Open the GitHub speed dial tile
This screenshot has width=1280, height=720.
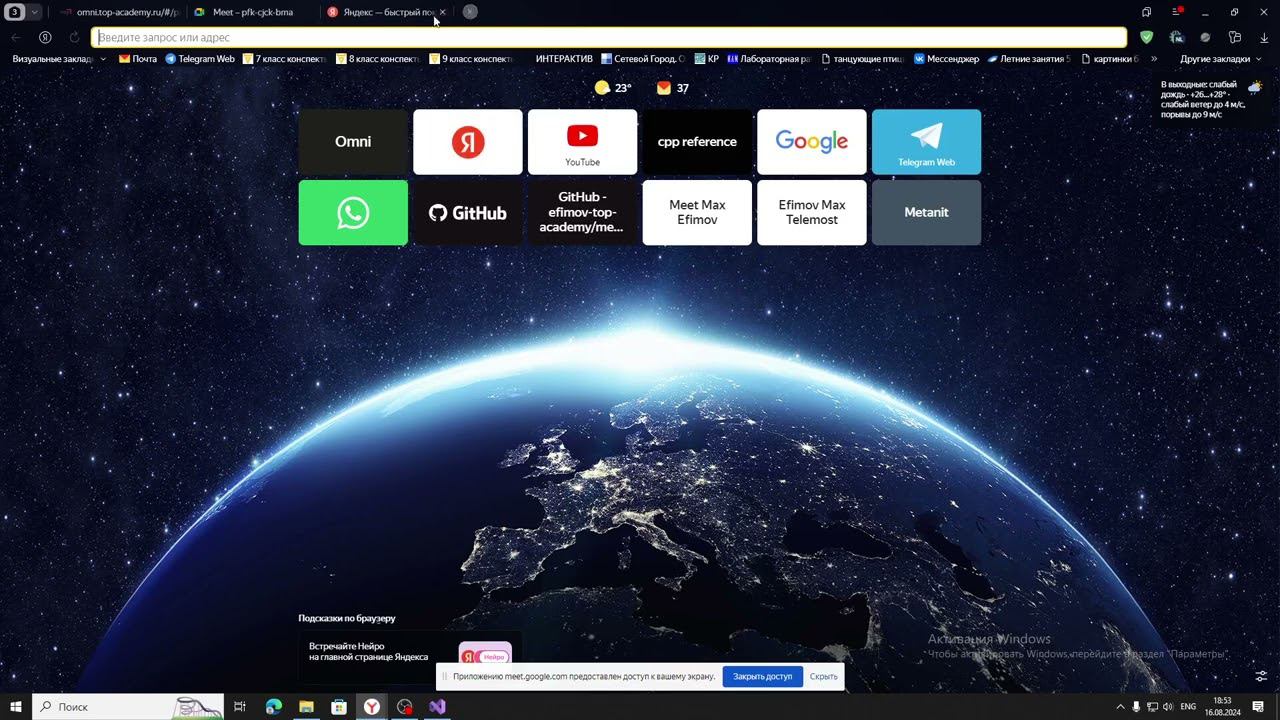point(468,213)
